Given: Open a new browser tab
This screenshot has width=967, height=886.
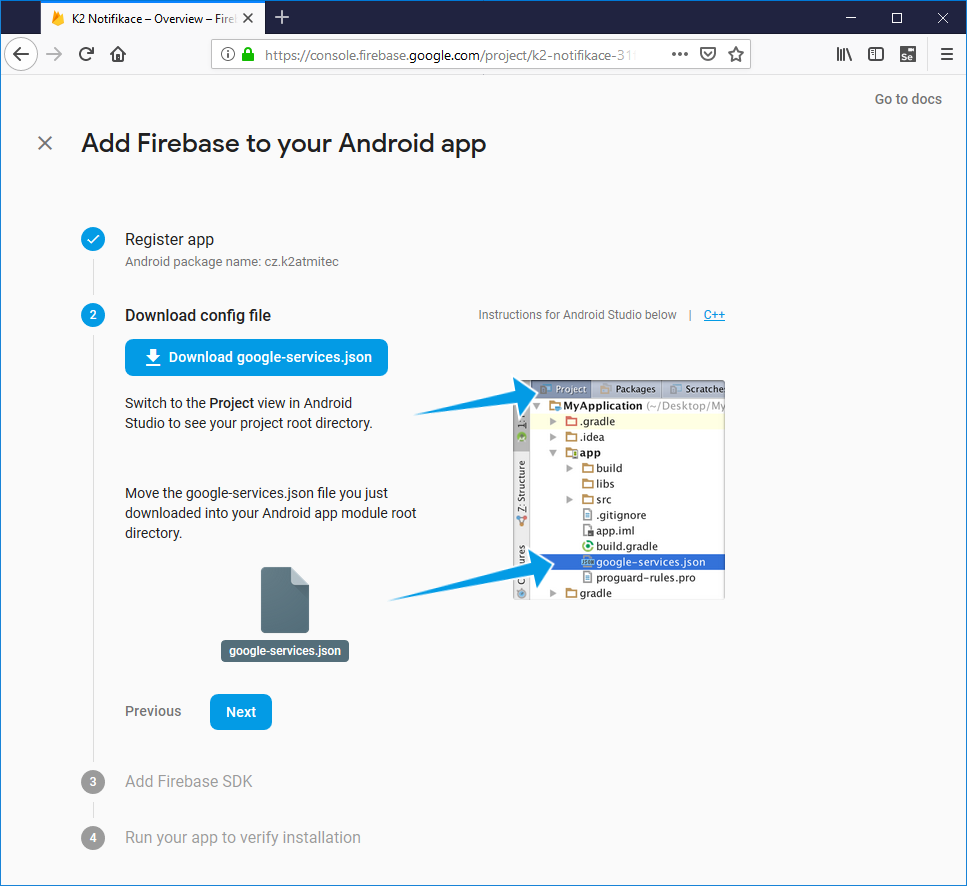Looking at the screenshot, I should [282, 18].
